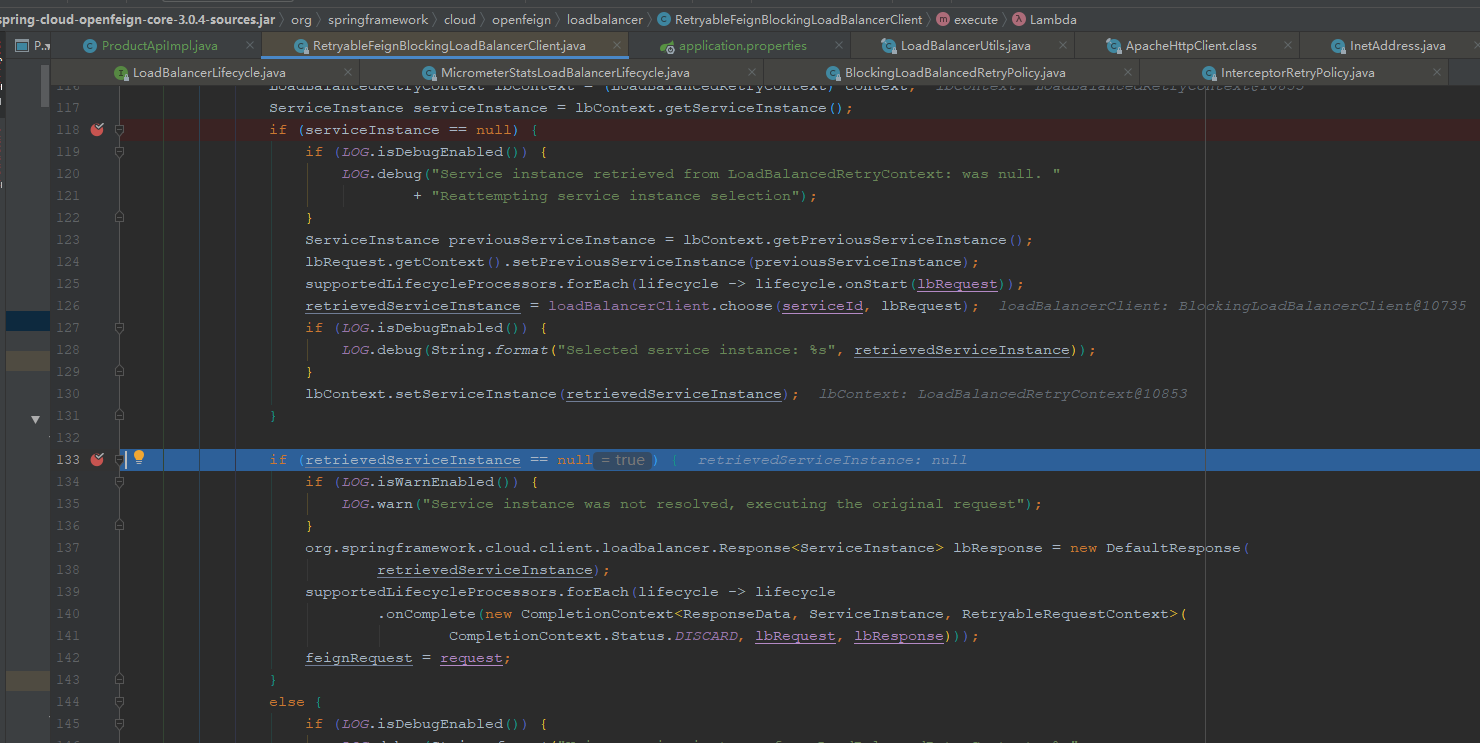Click the interface icon on LoadBalancerLifecycle.java tab
This screenshot has height=743, width=1480.
tap(120, 72)
